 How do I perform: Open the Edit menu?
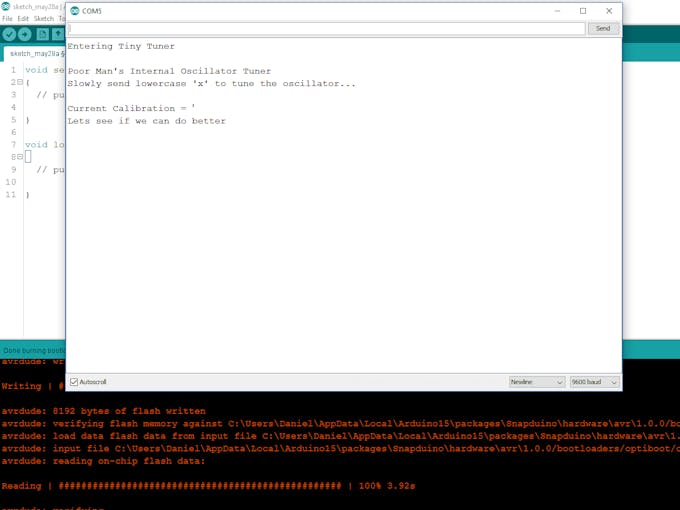coord(23,19)
